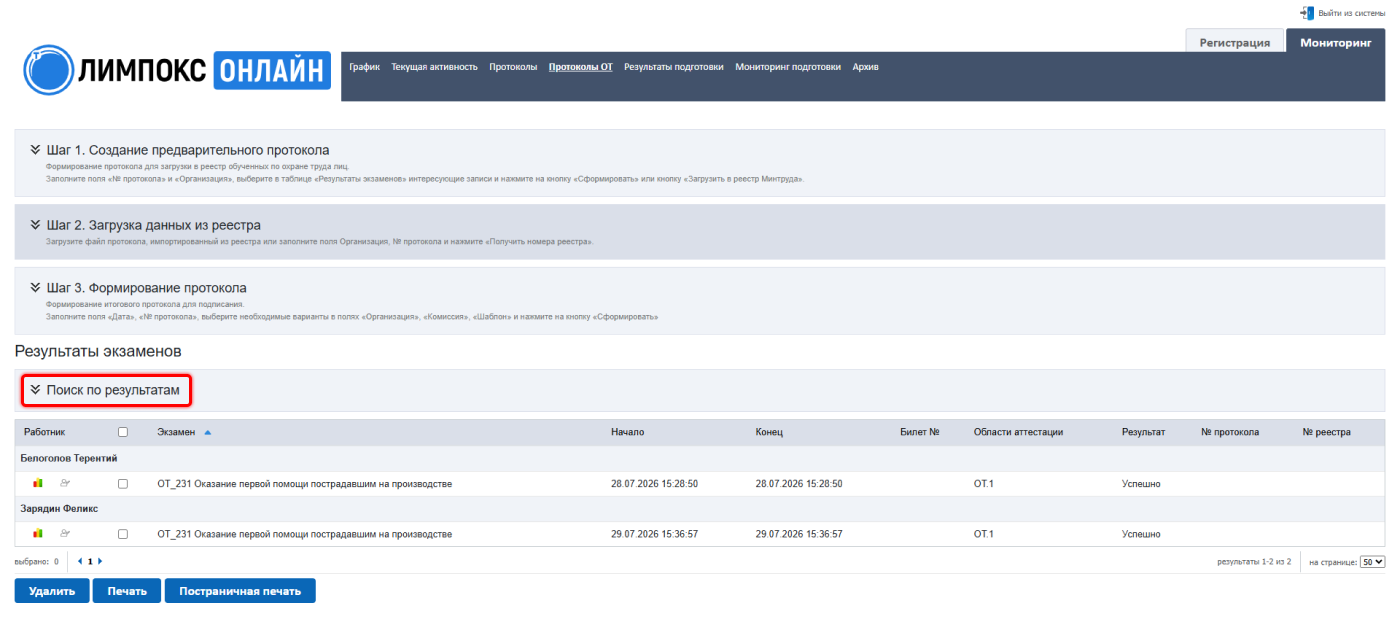Go to the previous page arrow
This screenshot has height=625, width=1400.
(x=80, y=562)
